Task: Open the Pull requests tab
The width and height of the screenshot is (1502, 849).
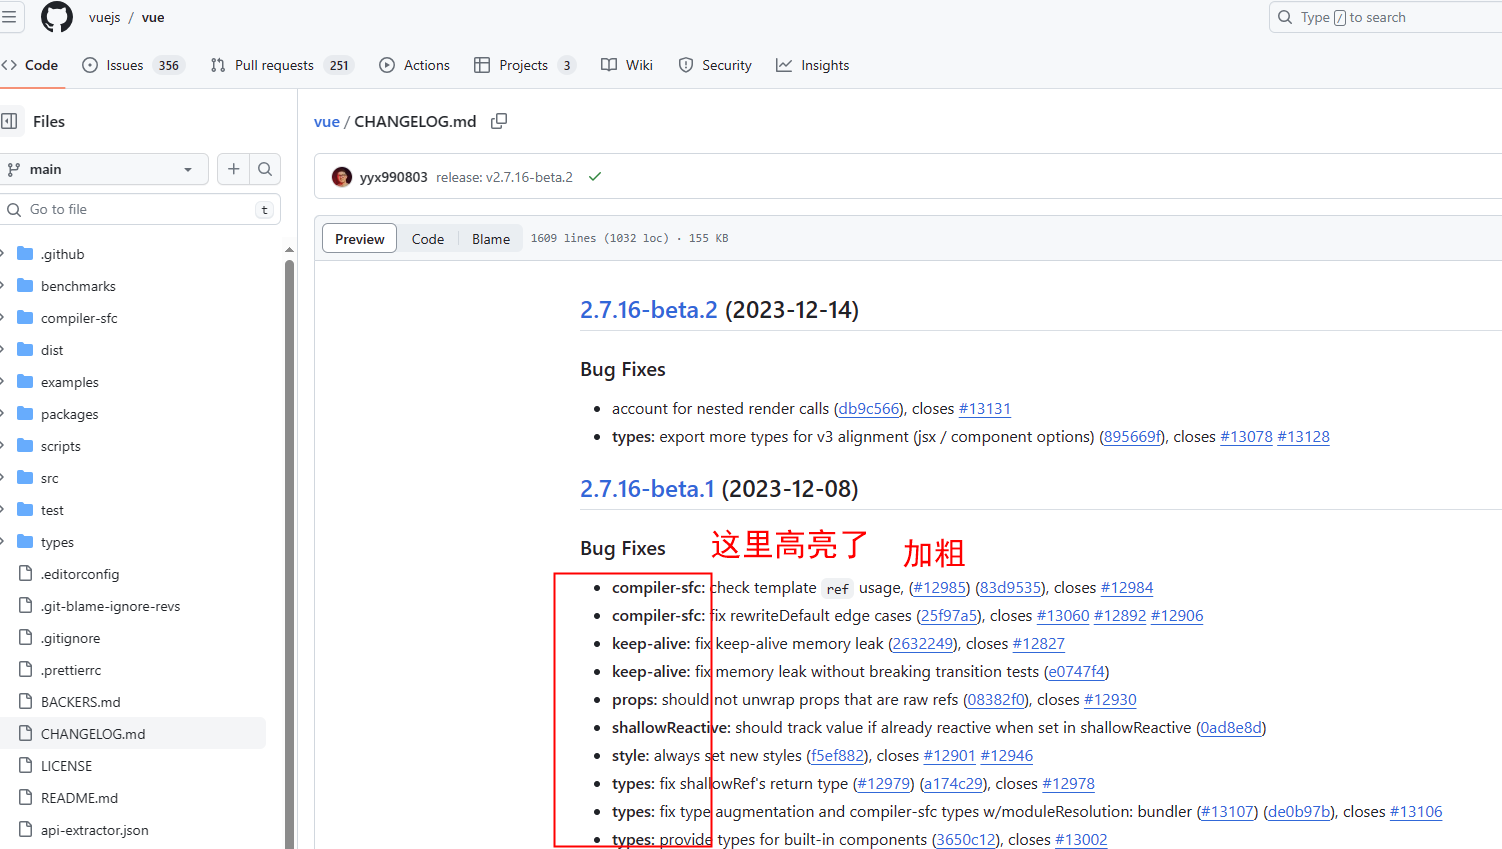Action: pyautogui.click(x=281, y=65)
